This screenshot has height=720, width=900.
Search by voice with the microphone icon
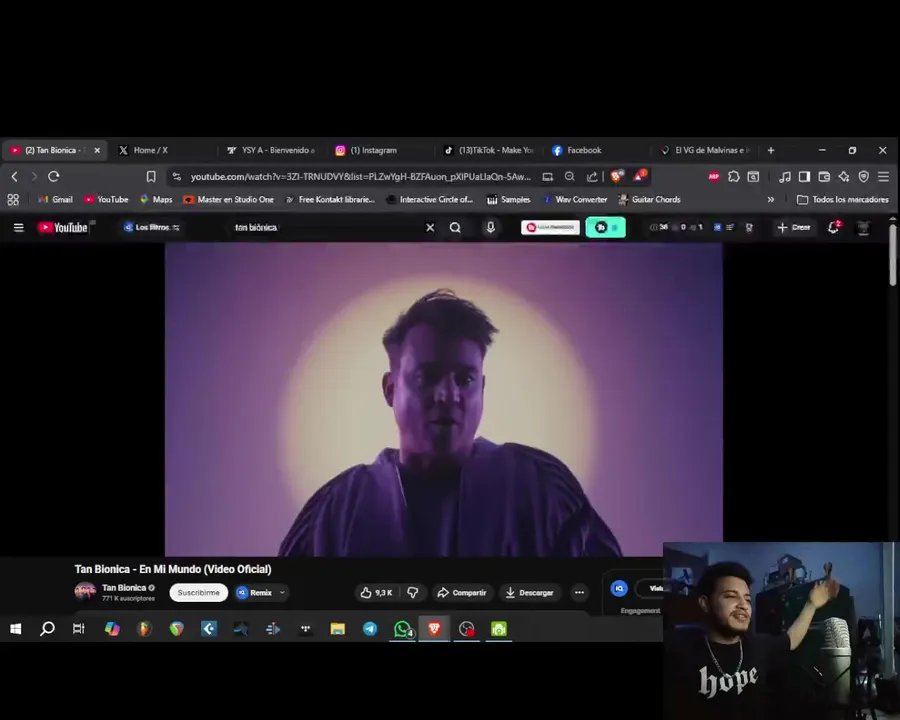(x=490, y=227)
